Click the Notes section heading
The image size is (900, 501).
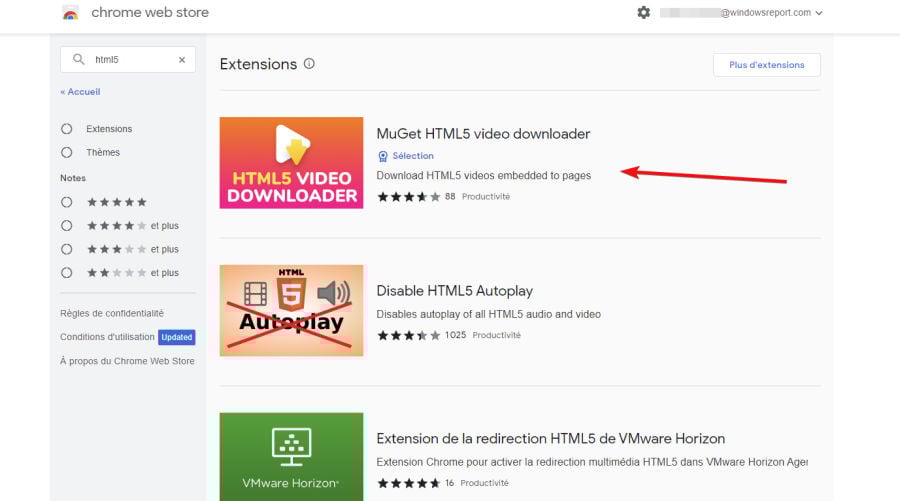click(x=73, y=178)
